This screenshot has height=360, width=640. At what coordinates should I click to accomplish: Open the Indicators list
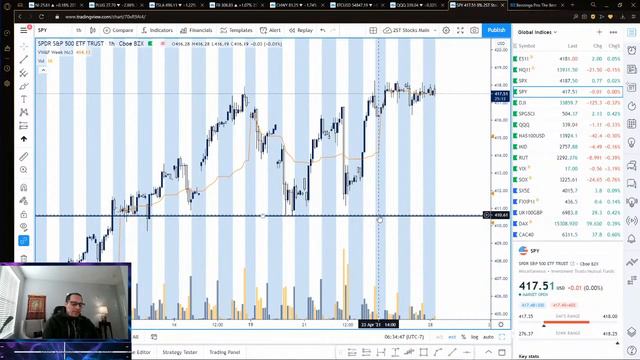pos(157,30)
